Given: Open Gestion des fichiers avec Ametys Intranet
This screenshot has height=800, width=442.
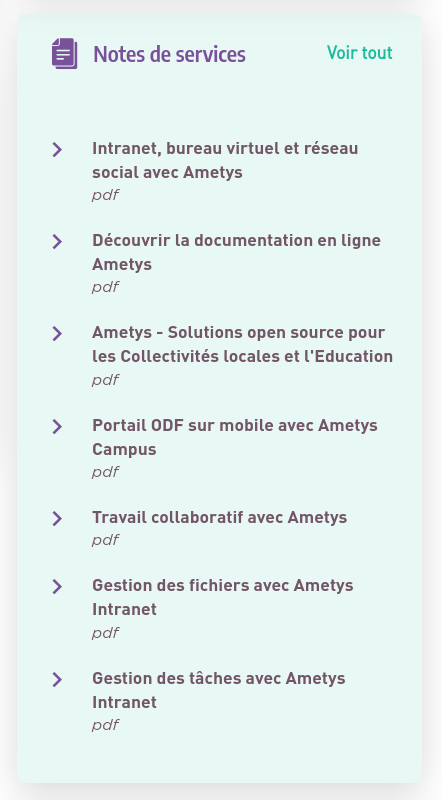Looking at the screenshot, I should click(x=223, y=597).
